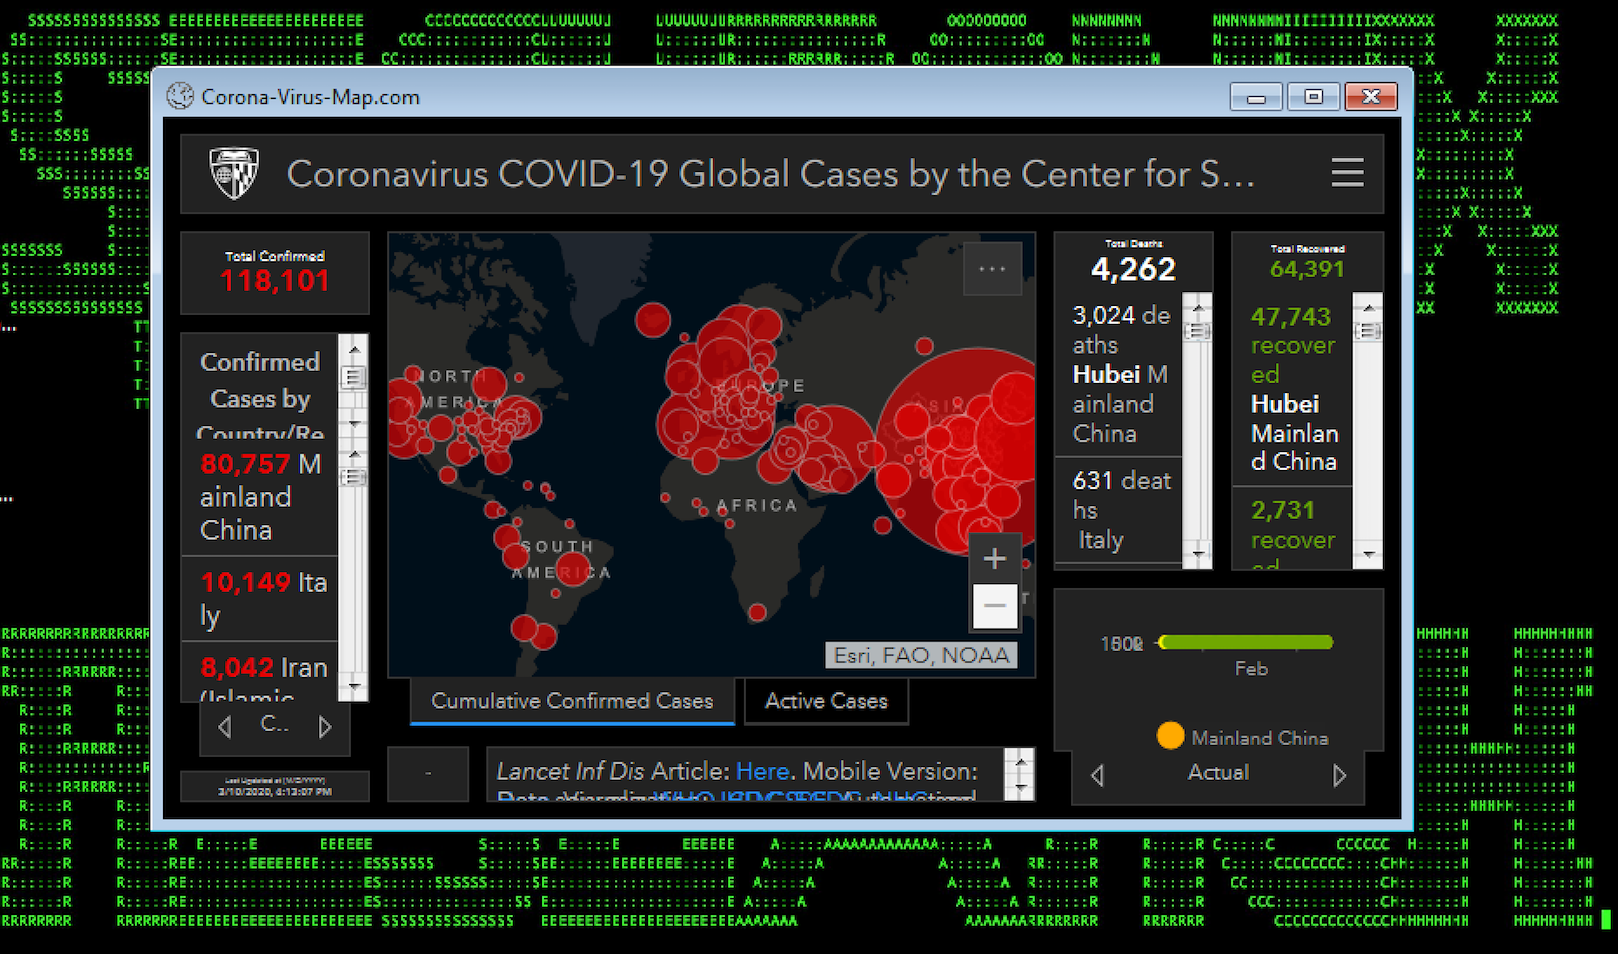
Task: Click the map options ellipsis button
Action: [x=992, y=269]
